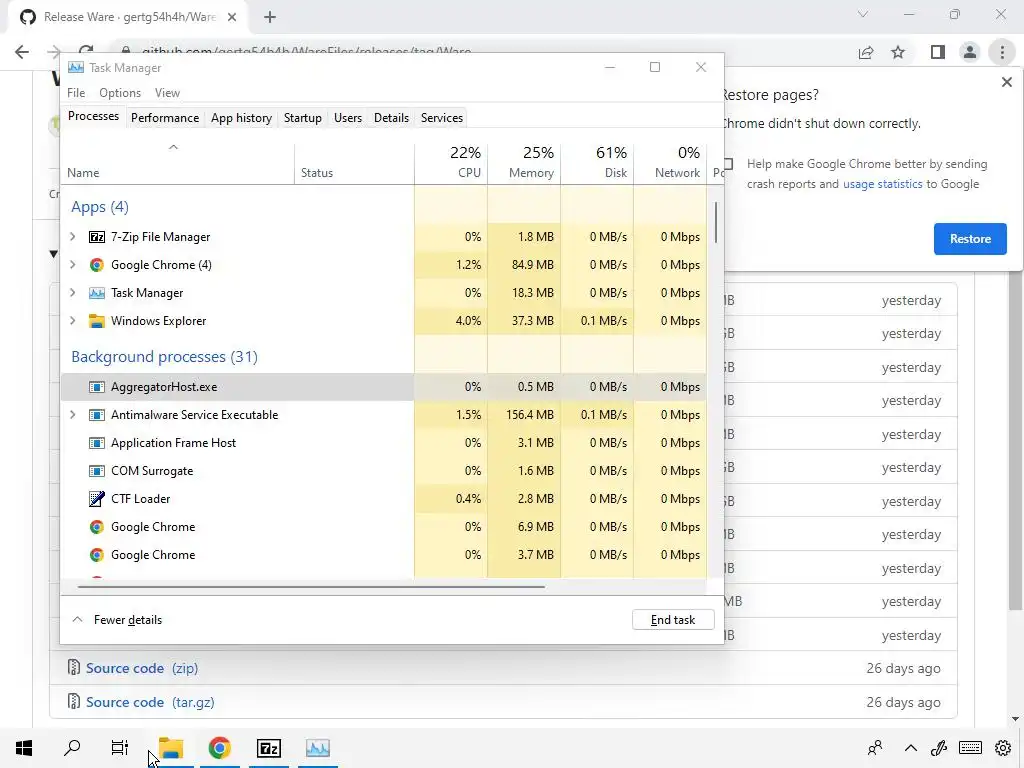This screenshot has width=1024, height=768.
Task: Expand the Task Manager process row
Action: click(x=72, y=293)
